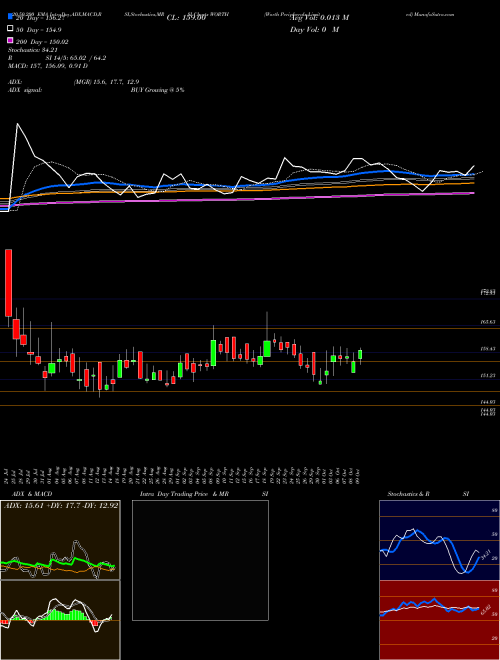Click the 151.23 price axis label
The width and height of the screenshot is (500, 660).
487,375
